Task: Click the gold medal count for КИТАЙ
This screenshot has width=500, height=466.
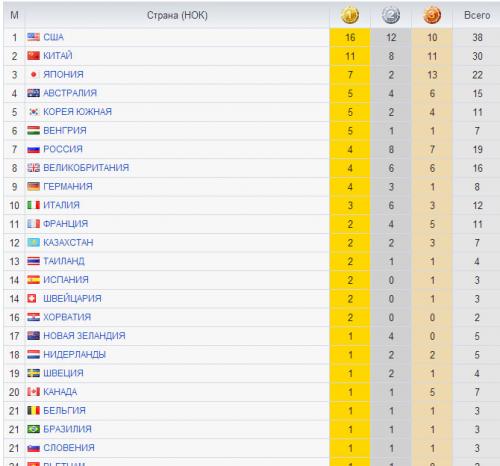Action: (350, 56)
